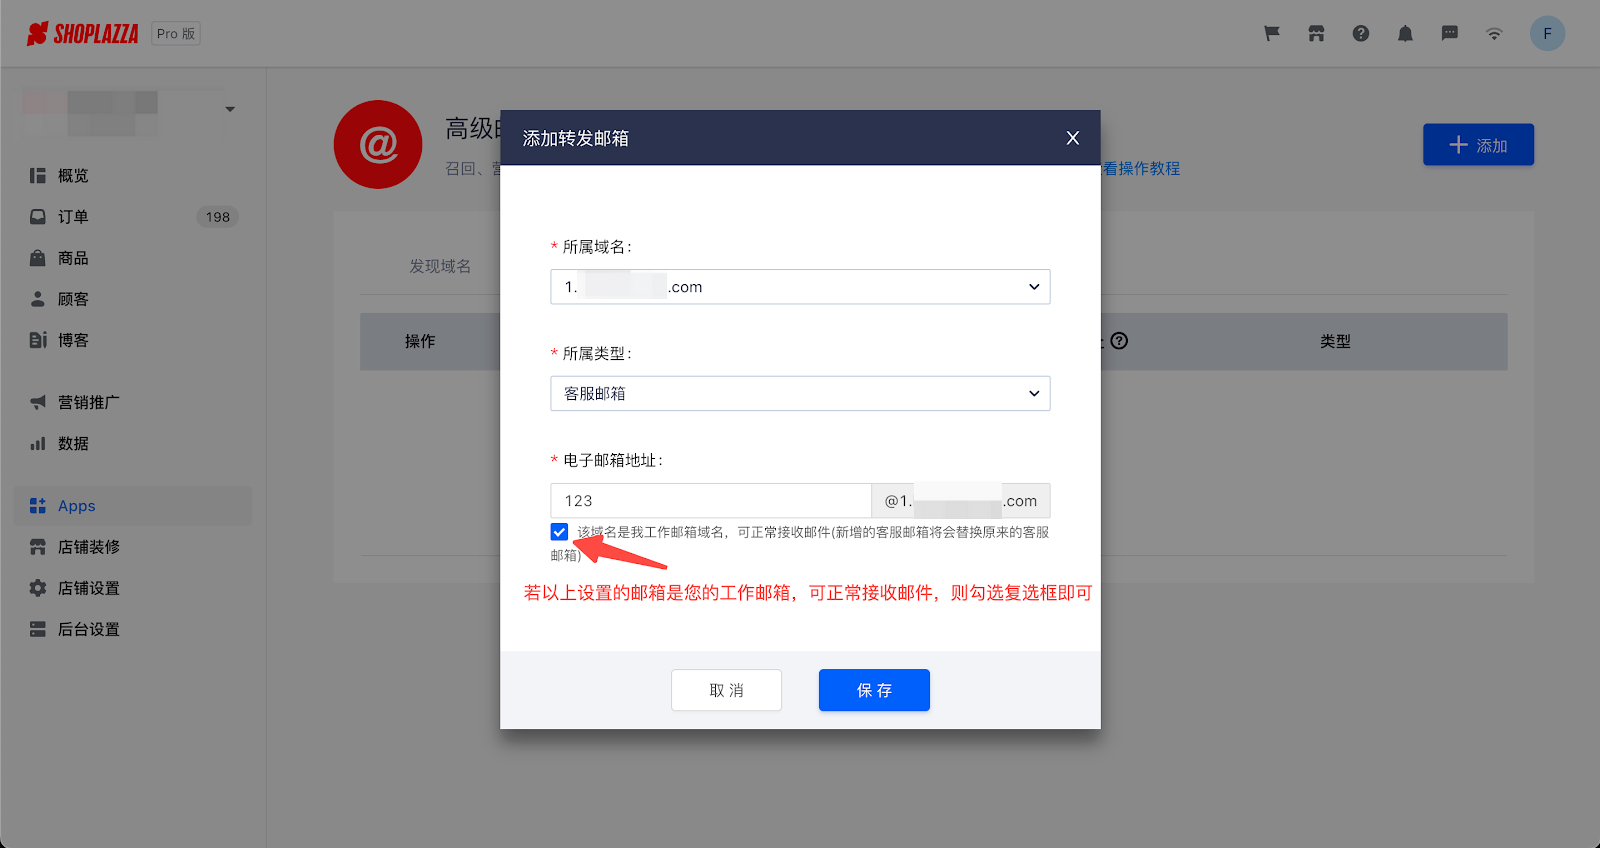Show notifications via bell icon
This screenshot has height=848, width=1600.
point(1405,34)
